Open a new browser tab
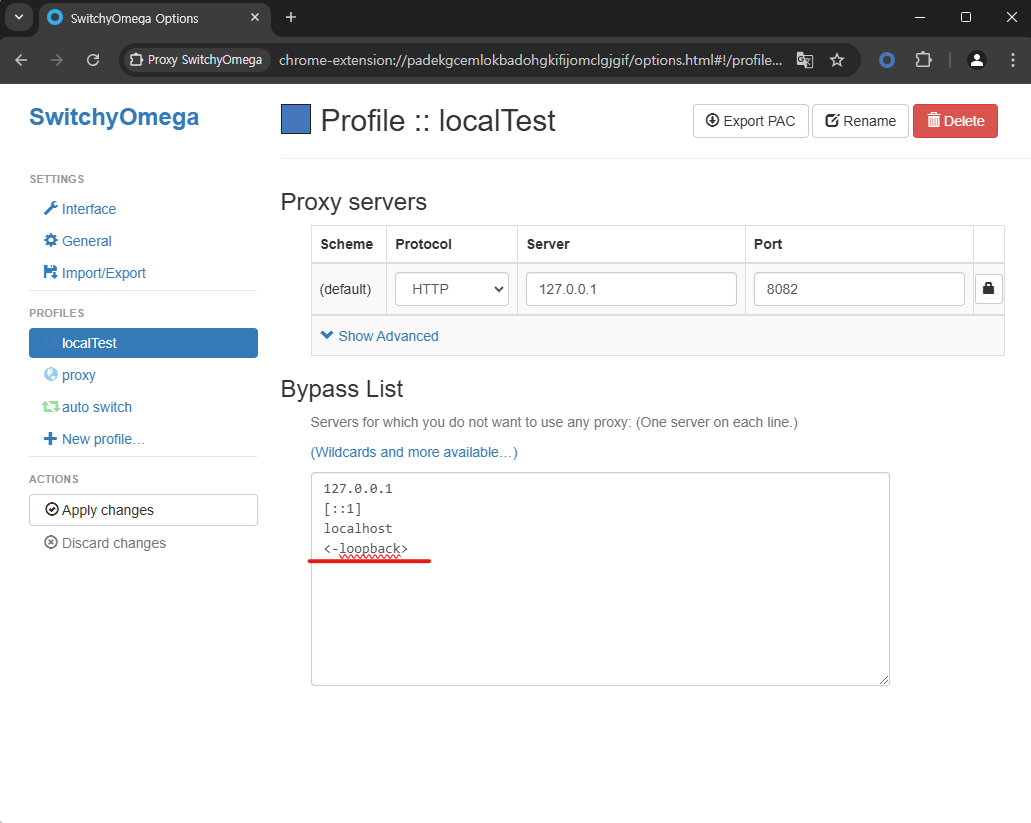 click(291, 17)
